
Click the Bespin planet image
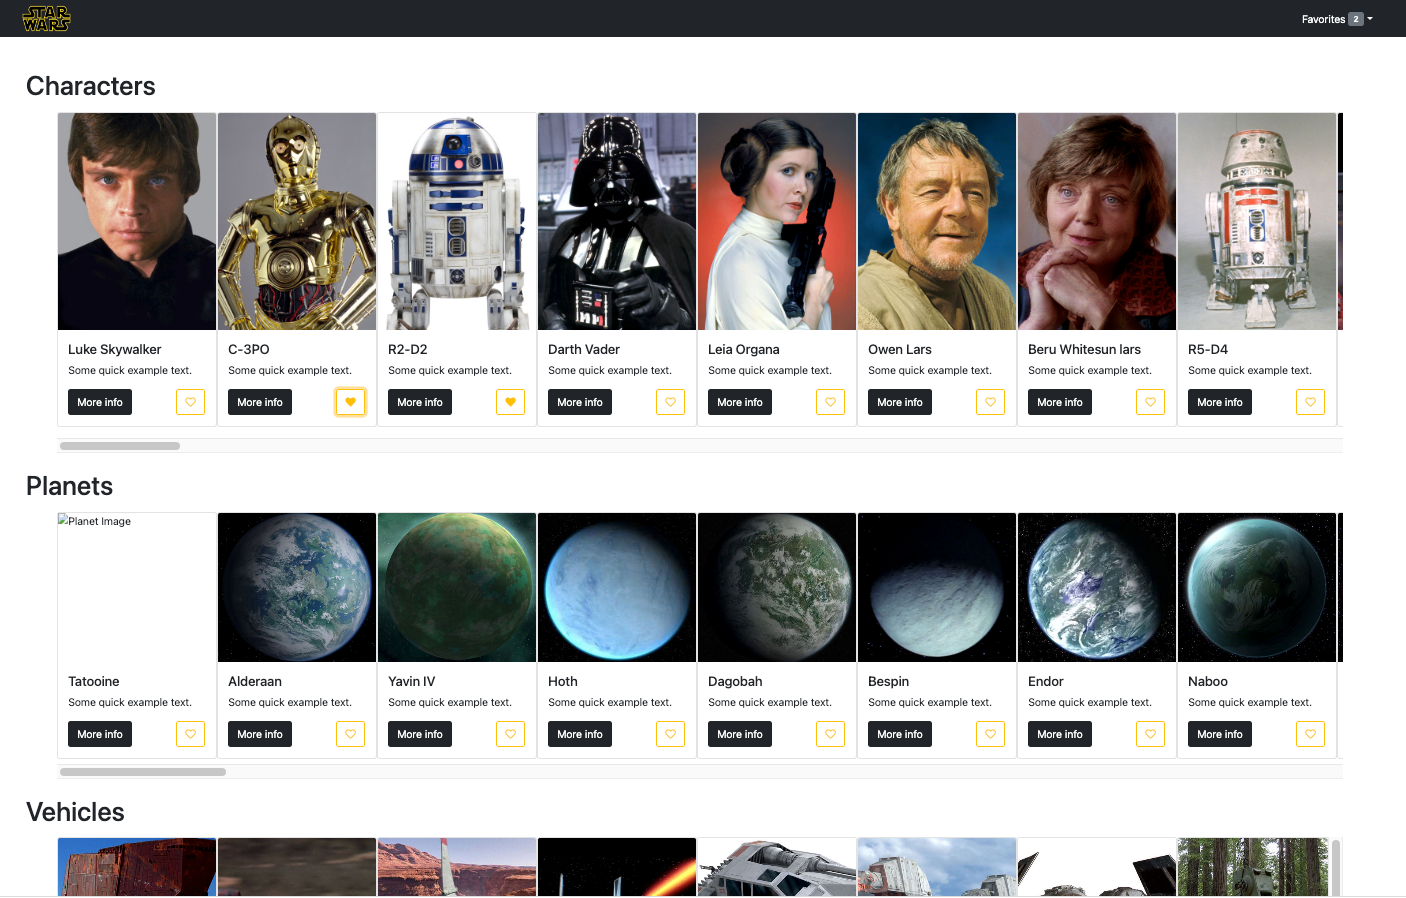(937, 587)
